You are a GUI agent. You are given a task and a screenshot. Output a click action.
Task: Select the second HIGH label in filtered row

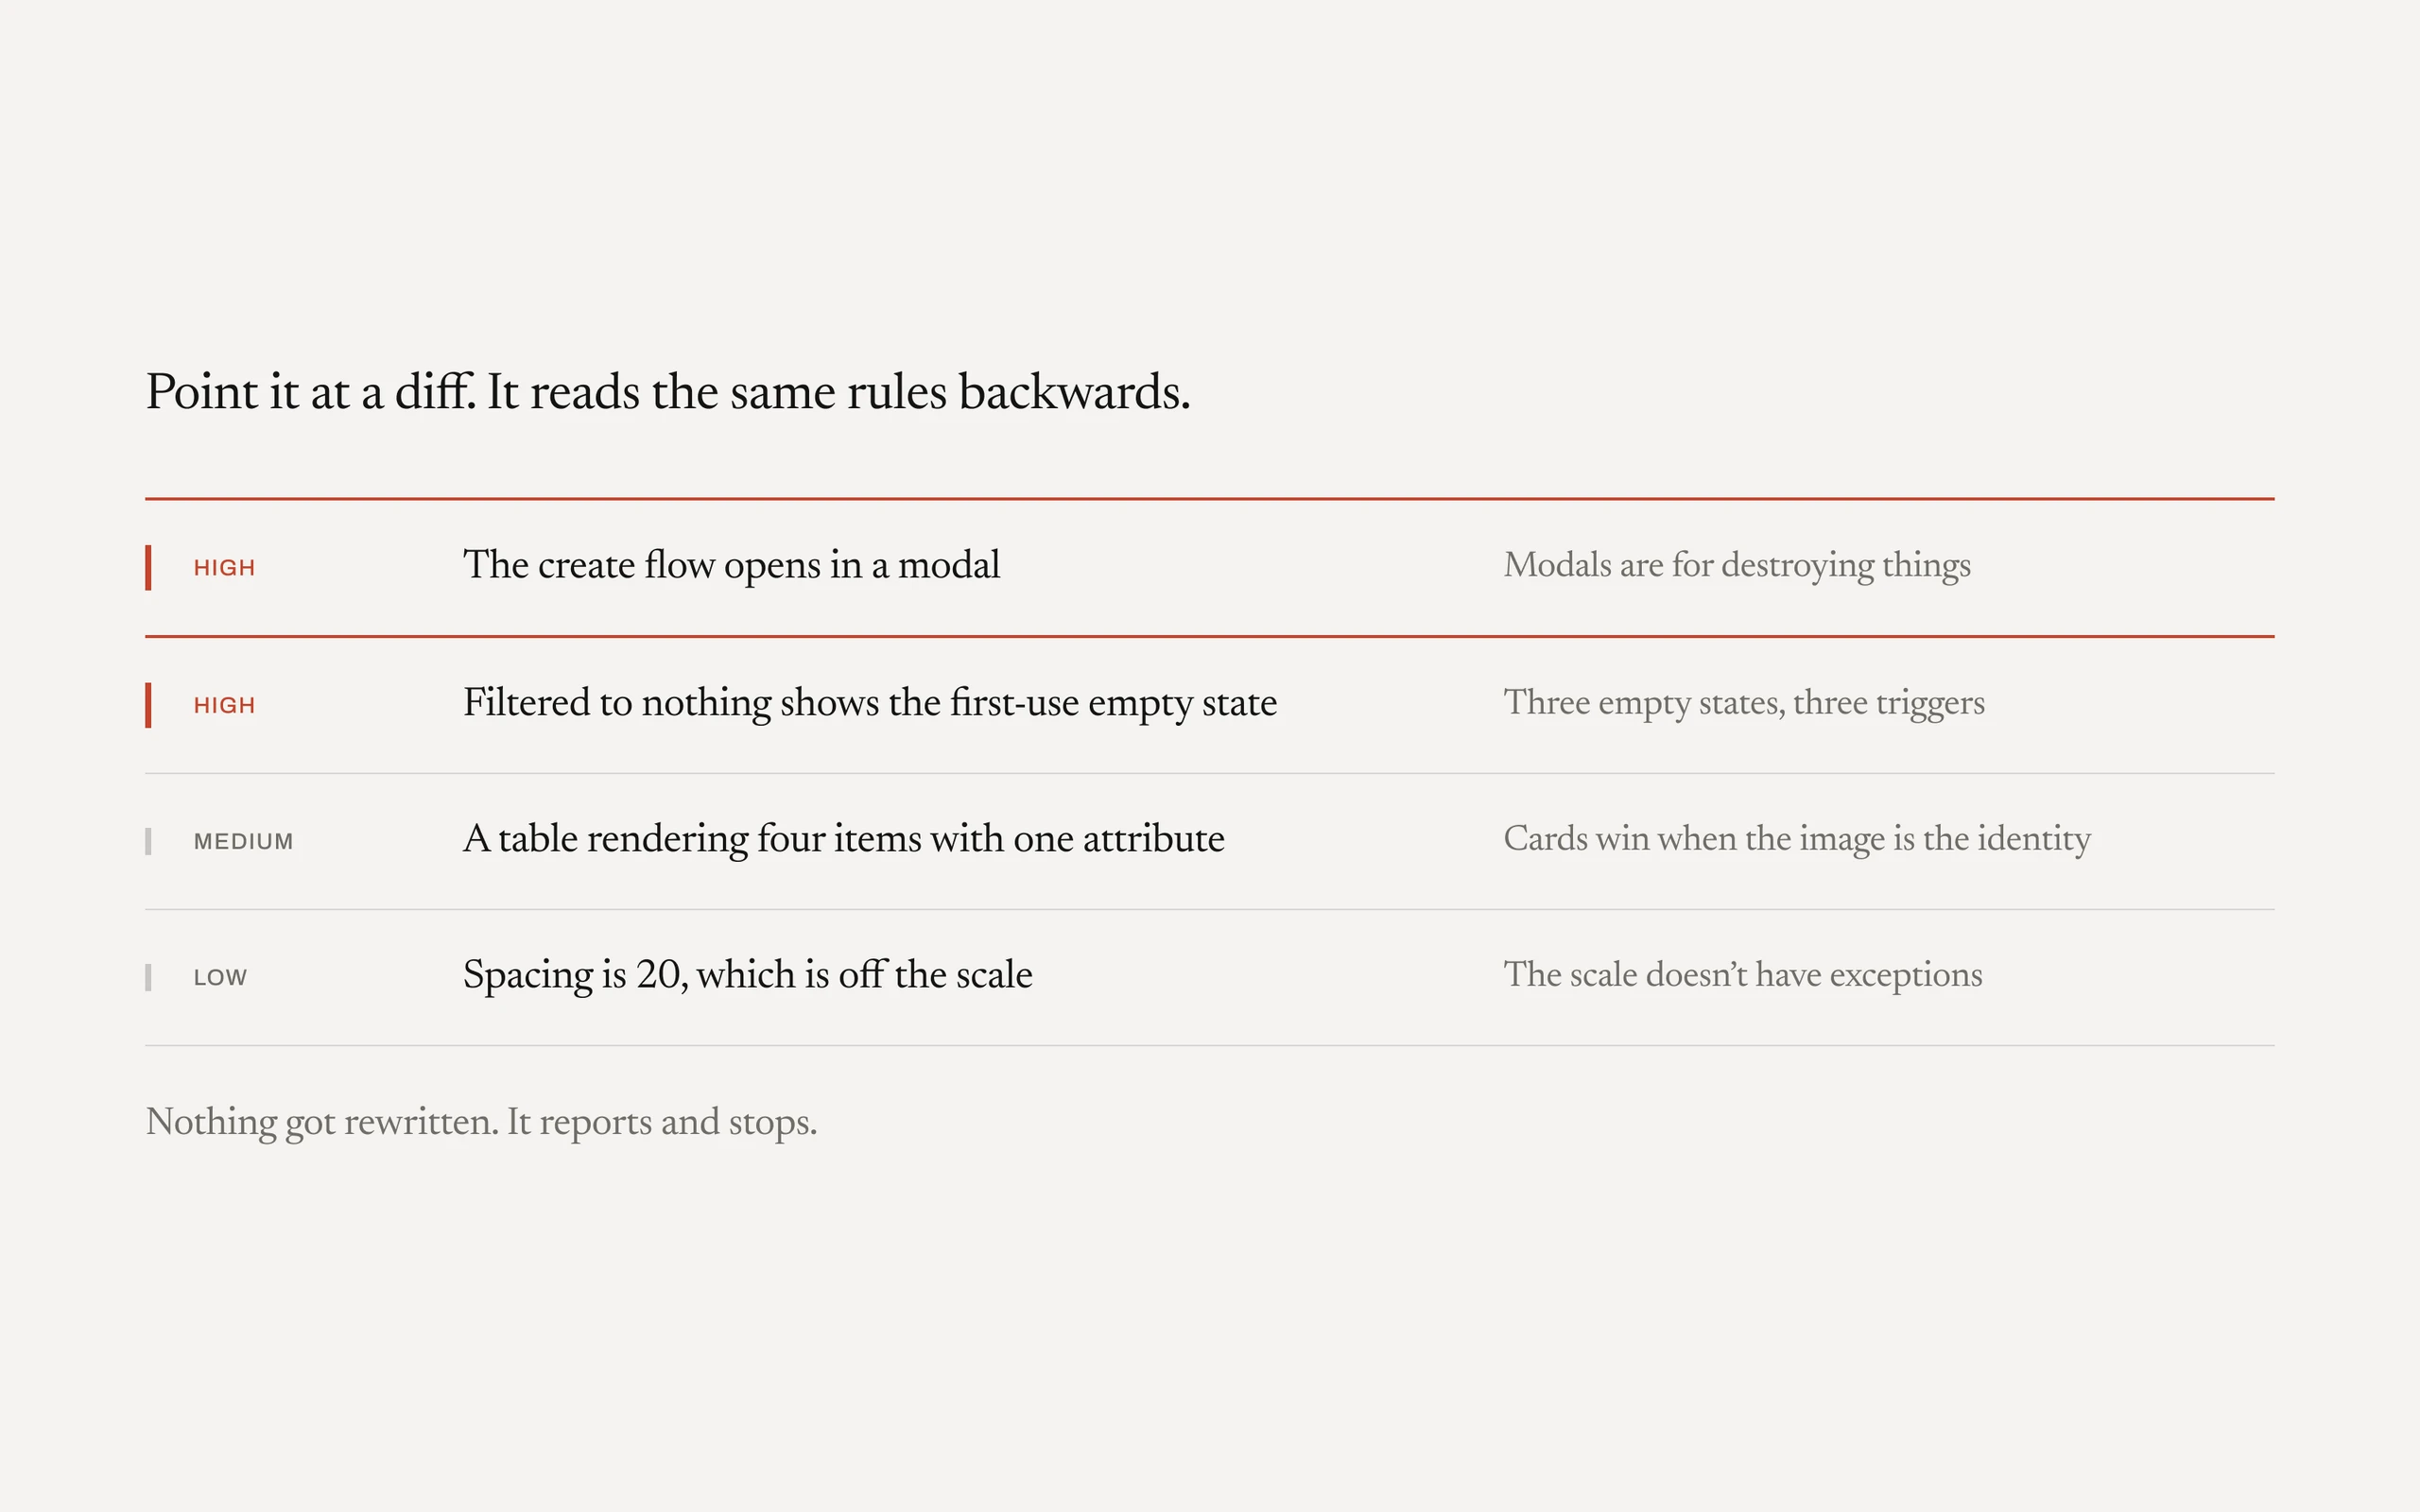224,706
